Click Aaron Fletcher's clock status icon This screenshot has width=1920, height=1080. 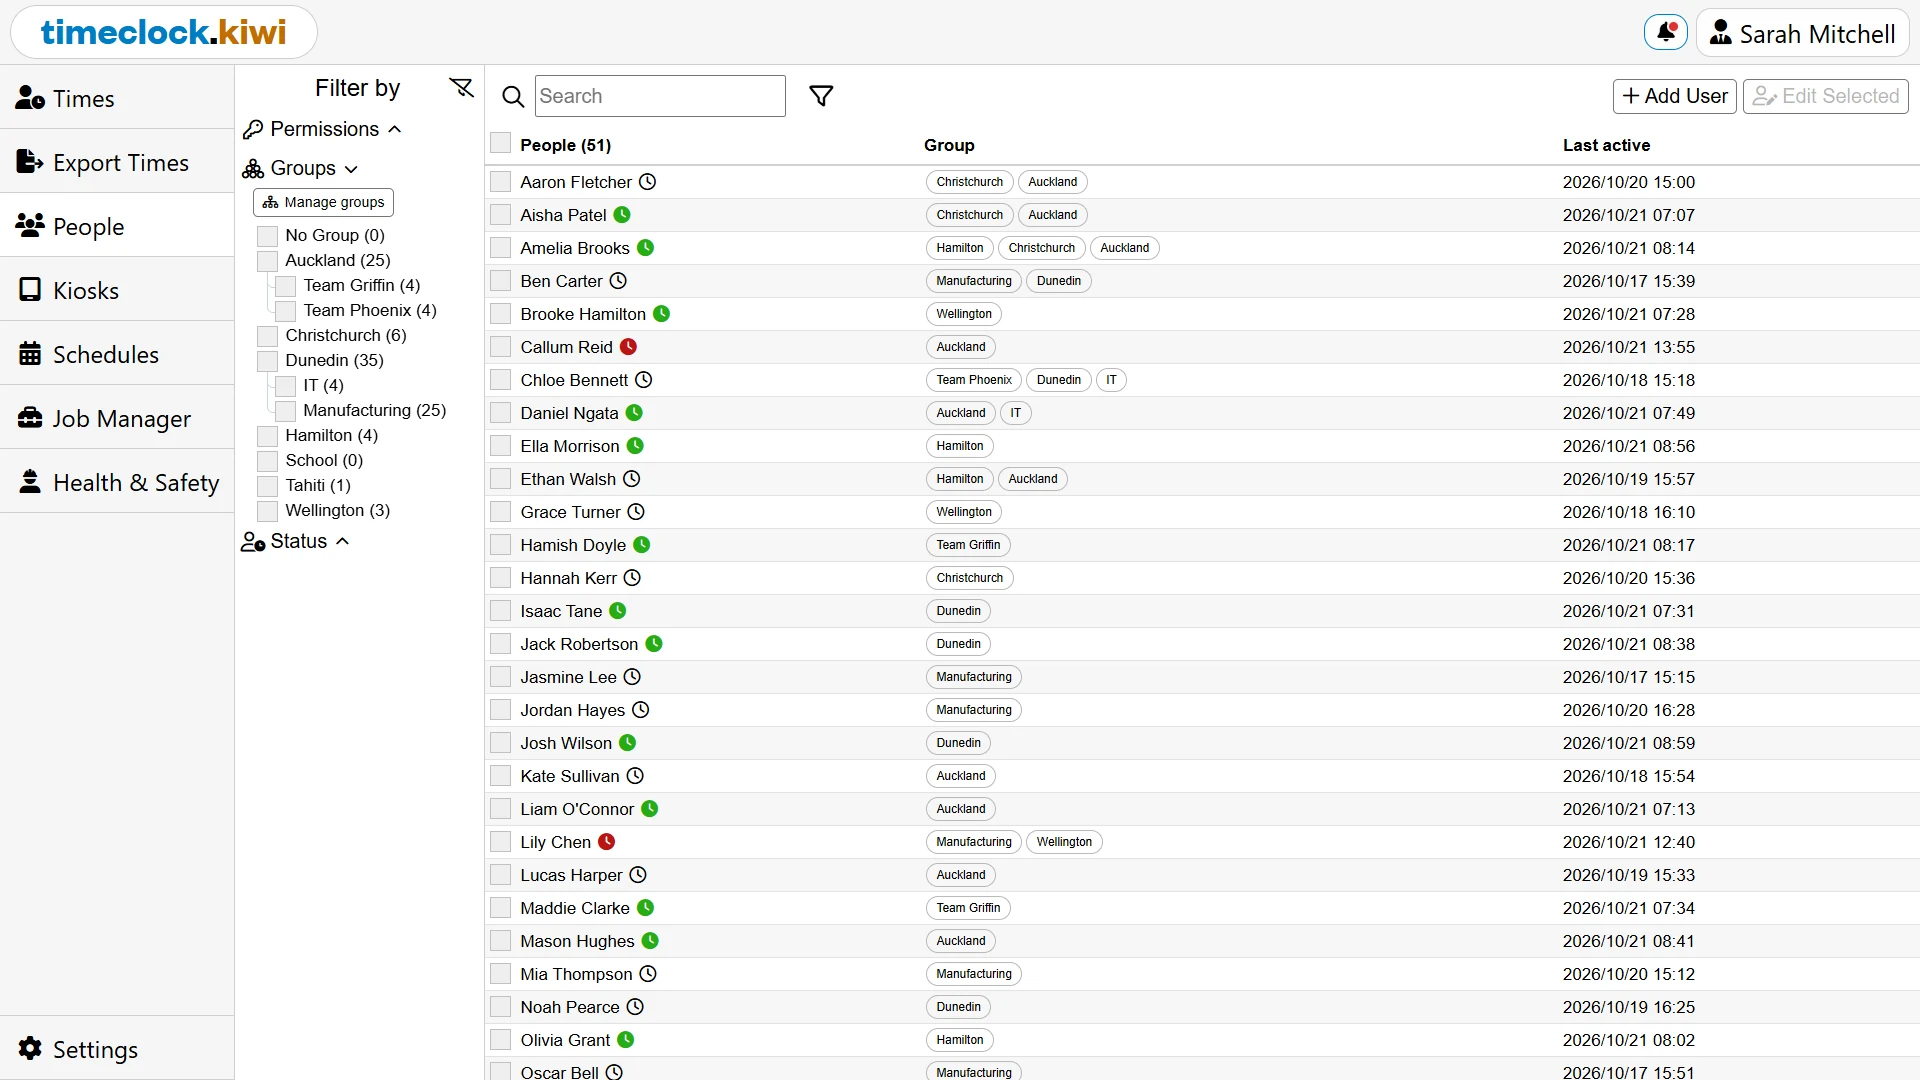pos(648,182)
